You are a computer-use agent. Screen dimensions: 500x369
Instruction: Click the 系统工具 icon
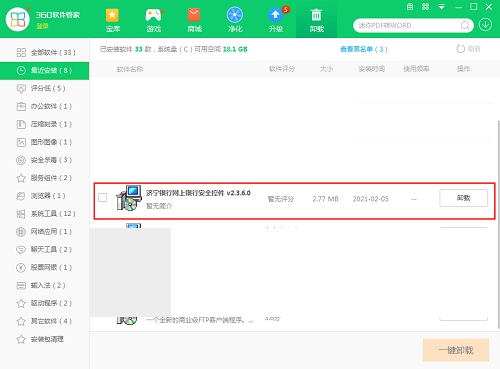click(21, 214)
